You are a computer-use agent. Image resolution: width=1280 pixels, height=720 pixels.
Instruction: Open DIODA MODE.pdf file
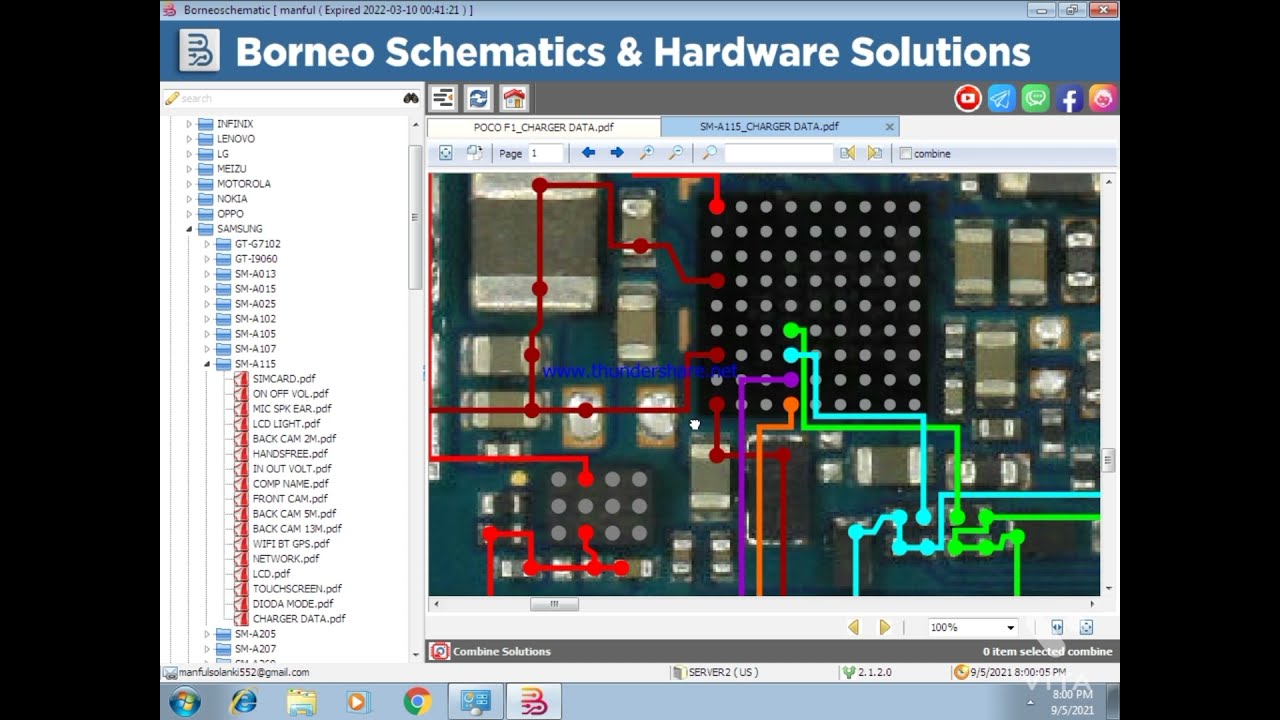(x=293, y=604)
